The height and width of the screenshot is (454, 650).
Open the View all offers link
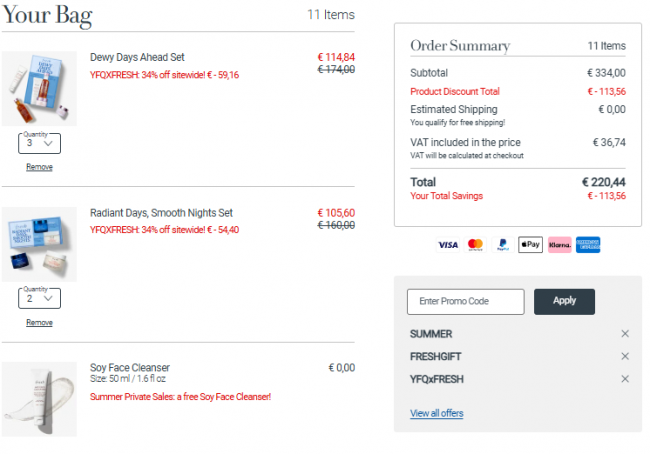(x=437, y=413)
